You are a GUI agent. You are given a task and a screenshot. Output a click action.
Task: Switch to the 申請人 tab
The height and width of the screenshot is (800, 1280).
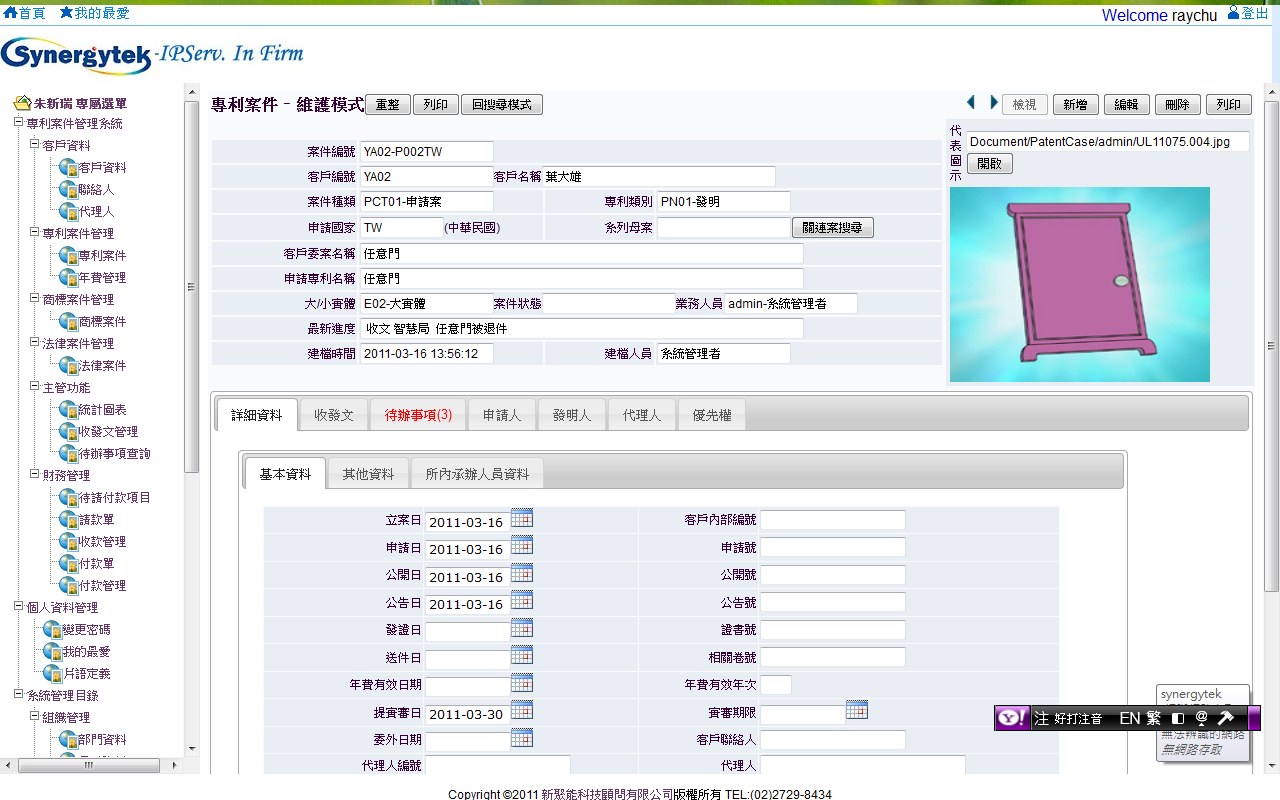pyautogui.click(x=502, y=415)
